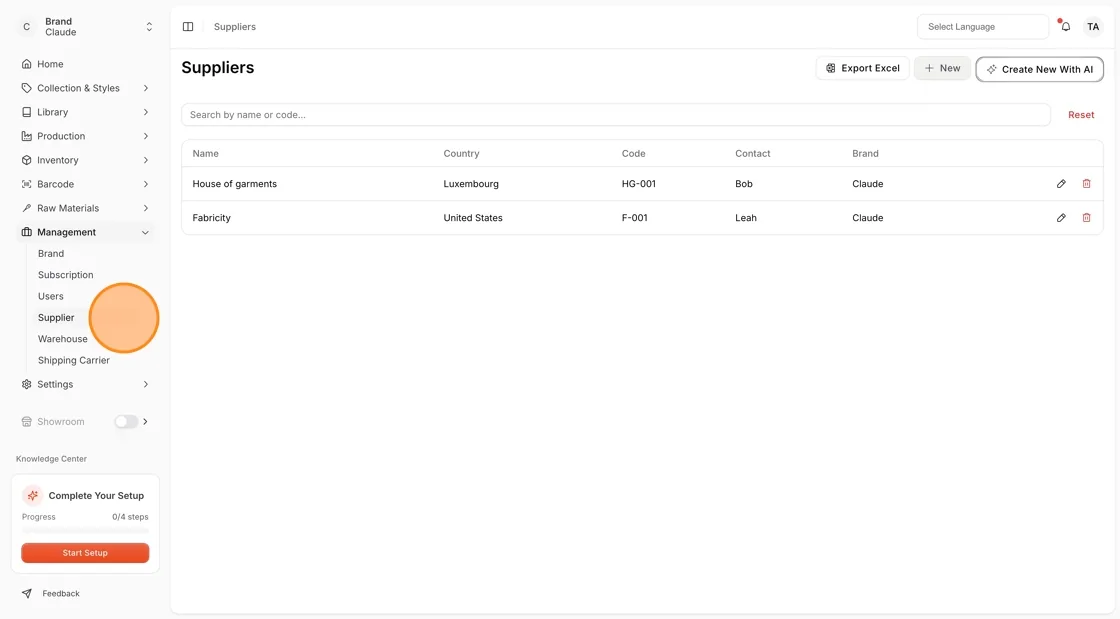Open Subscription under Management
Viewport: 1120px width, 619px height.
pos(66,275)
